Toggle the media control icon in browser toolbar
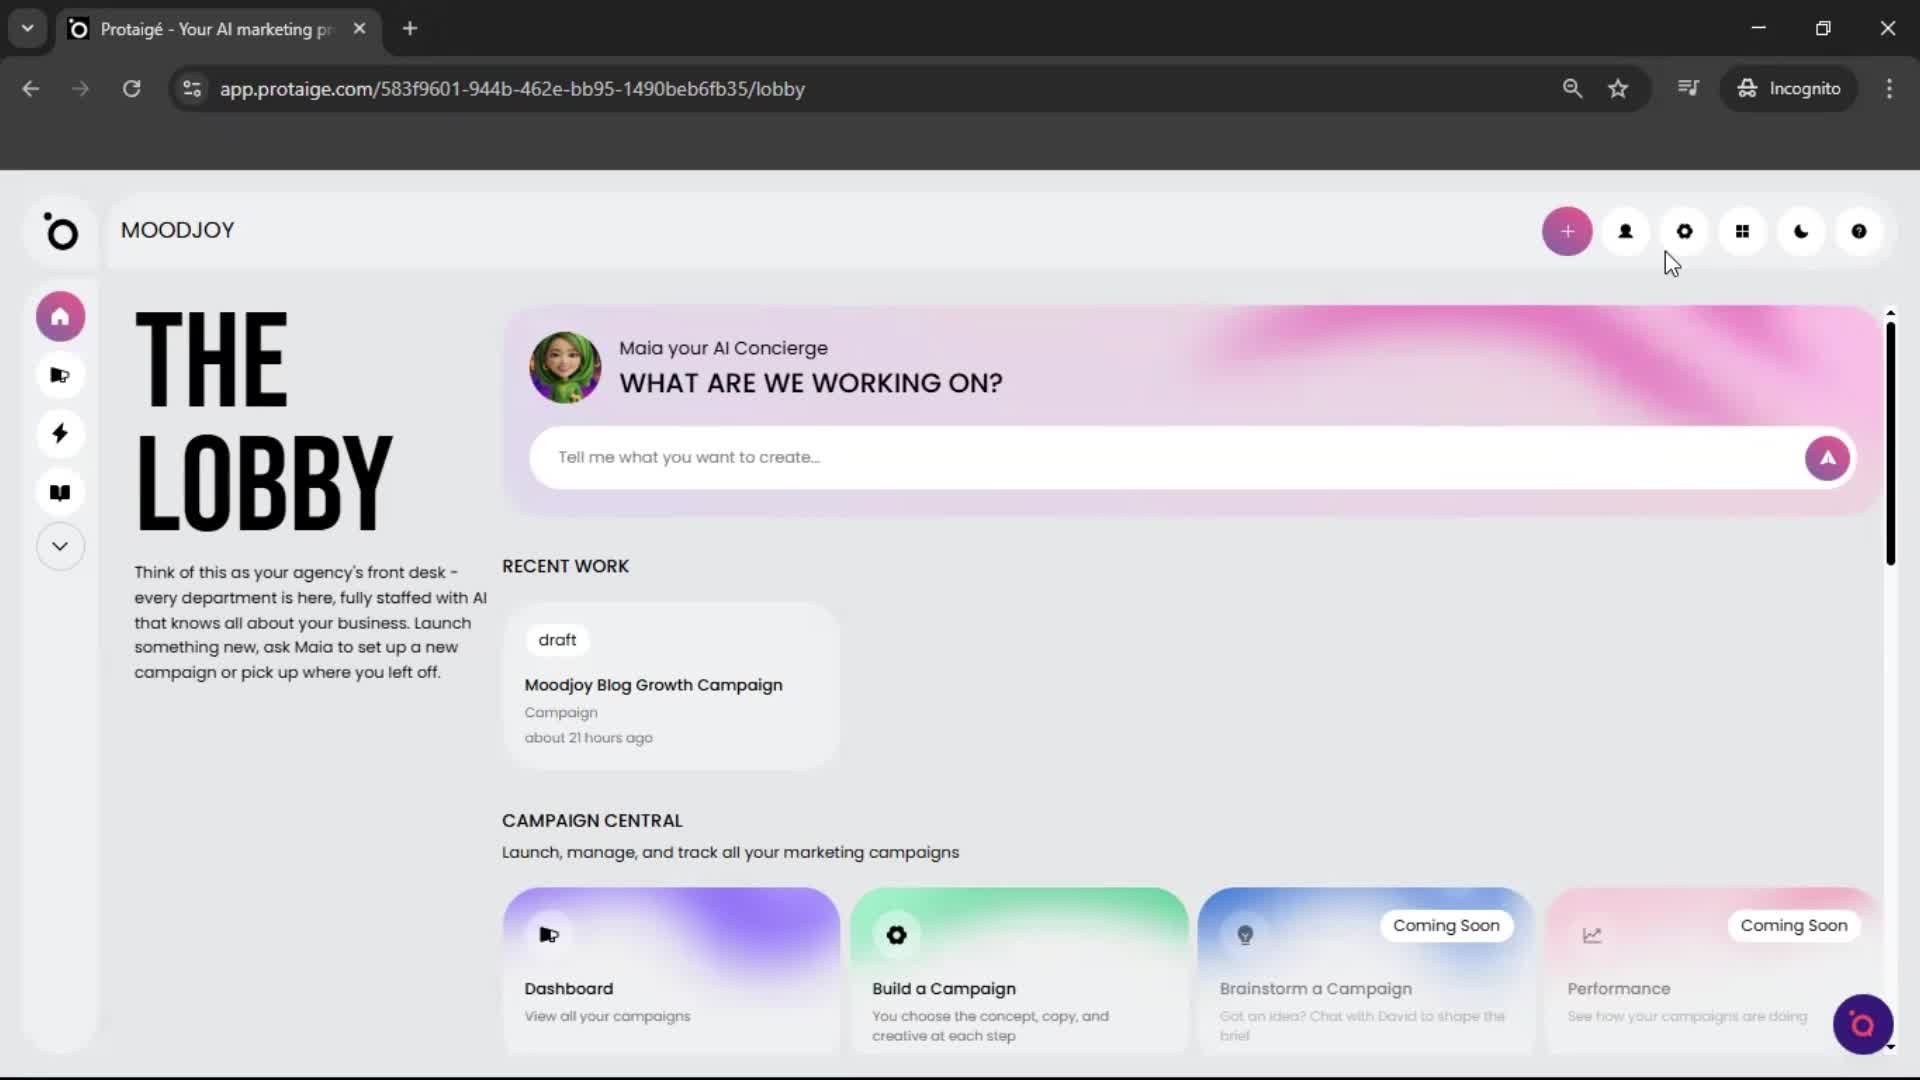The image size is (1920, 1080). coord(1688,88)
